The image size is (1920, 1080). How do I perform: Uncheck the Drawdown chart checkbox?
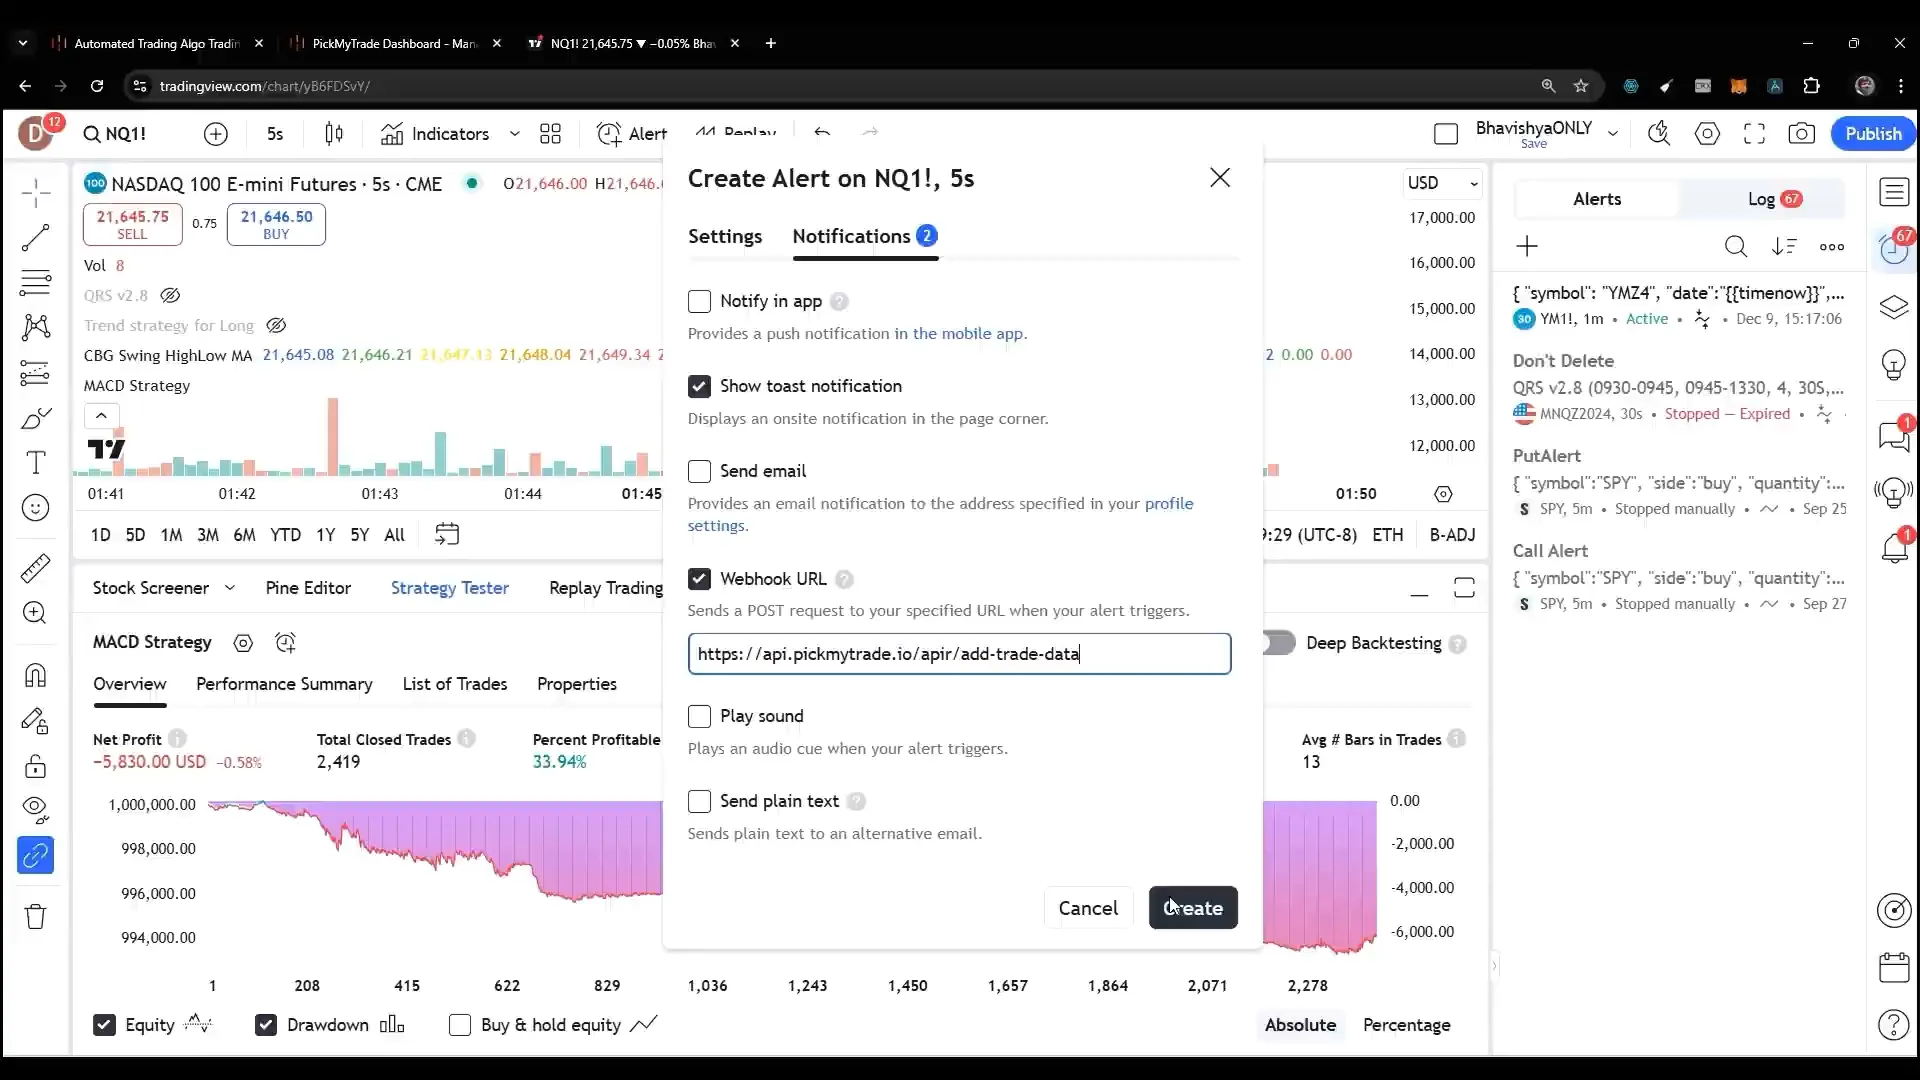266,1025
